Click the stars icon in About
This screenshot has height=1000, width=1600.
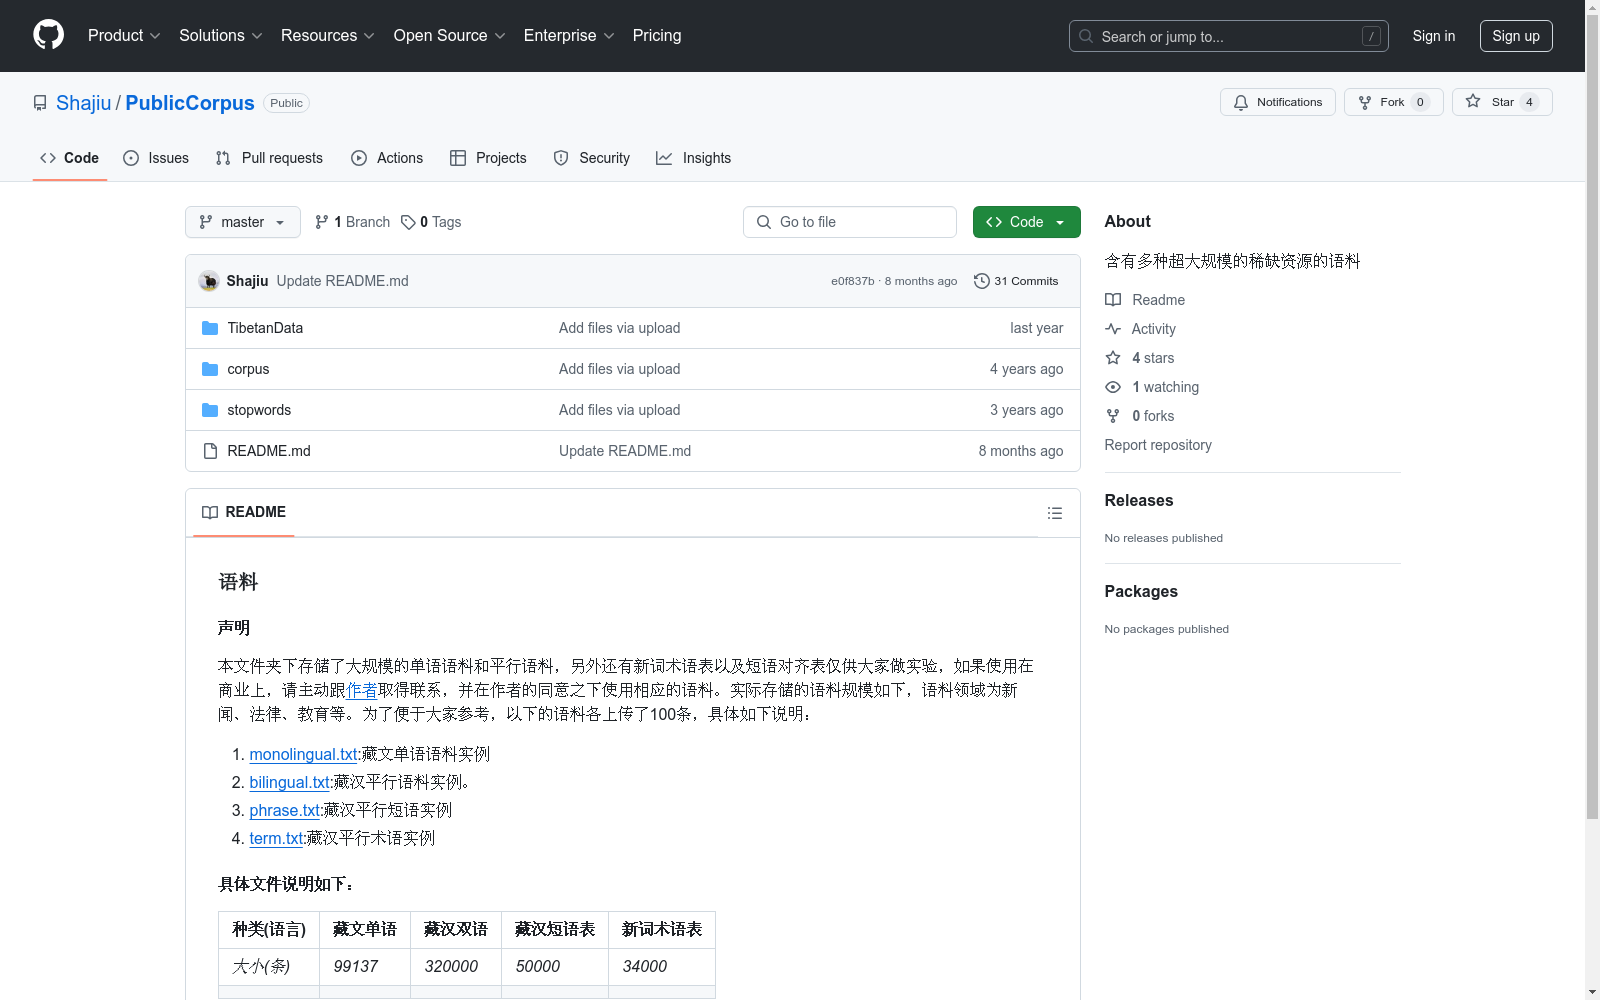tap(1113, 358)
